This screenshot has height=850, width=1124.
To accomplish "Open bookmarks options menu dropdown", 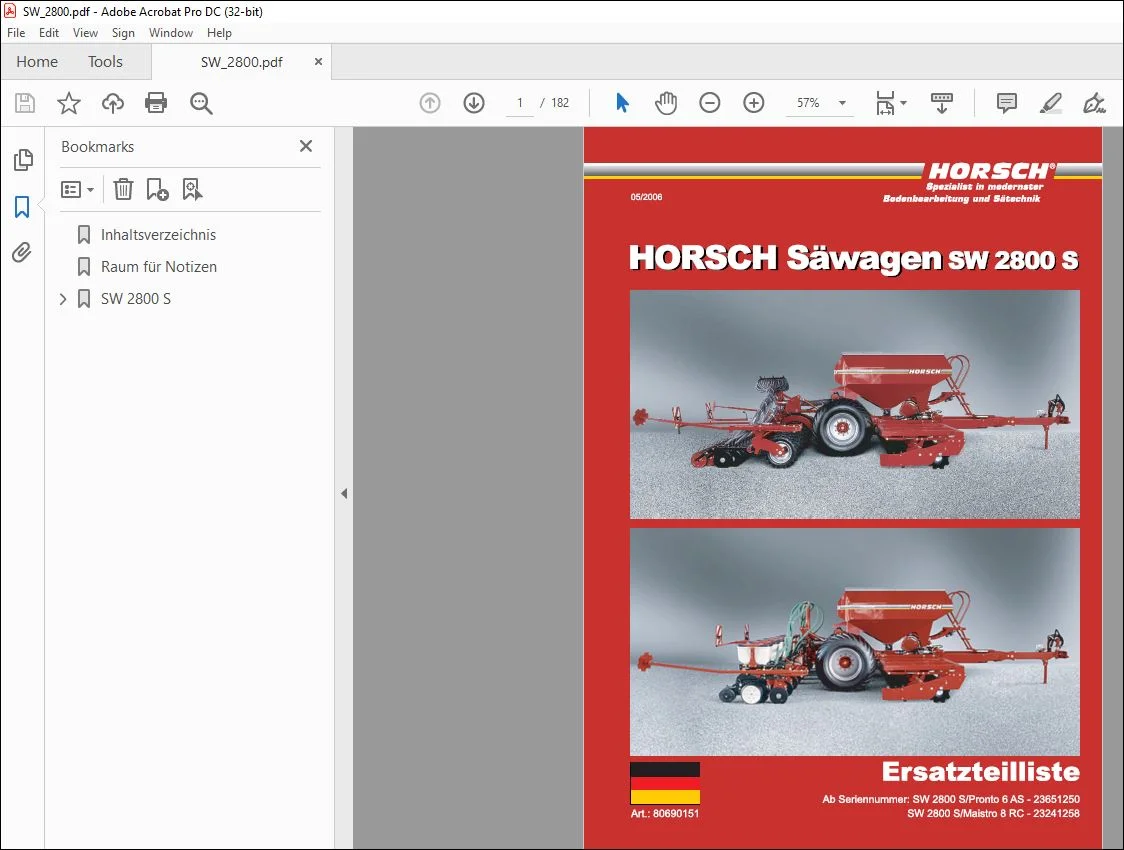I will (x=77, y=190).
